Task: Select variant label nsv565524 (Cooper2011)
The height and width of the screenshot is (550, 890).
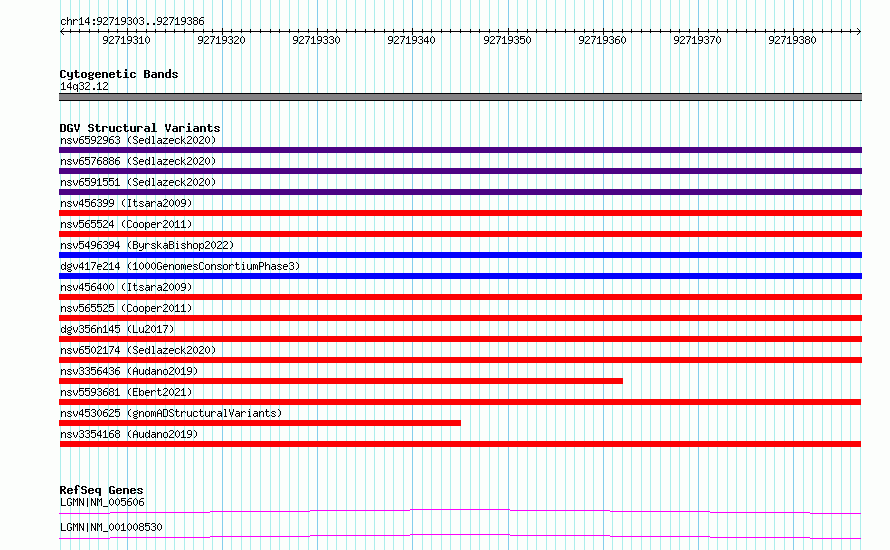Action: (126, 224)
